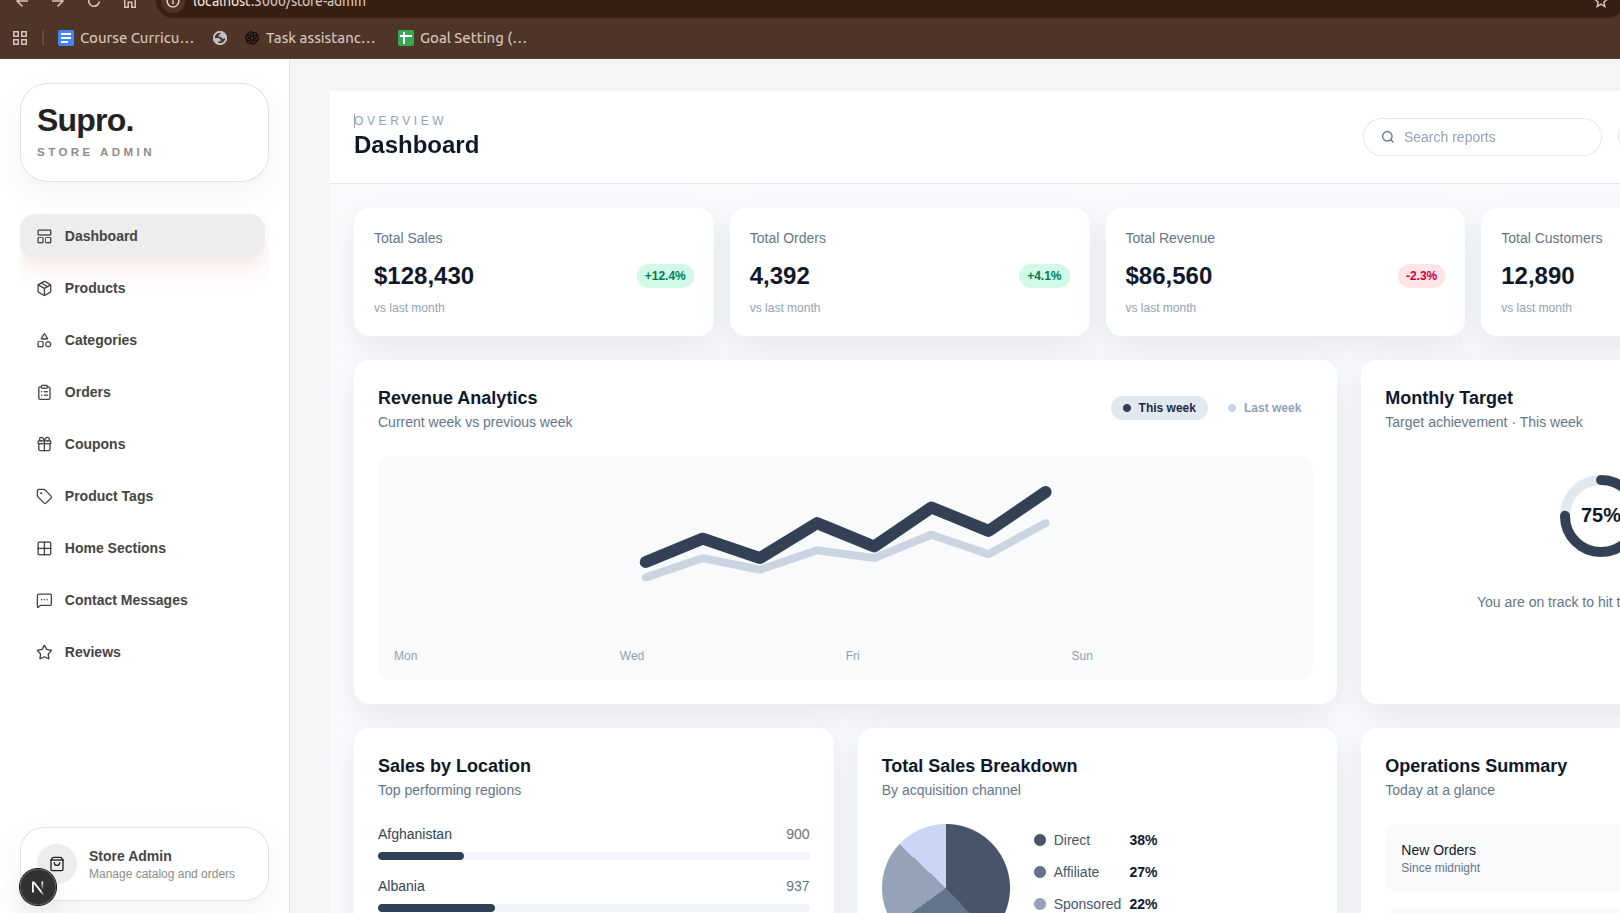This screenshot has height=913, width=1620.
Task: Click the Afghanistan sales progress bar
Action: 594,856
